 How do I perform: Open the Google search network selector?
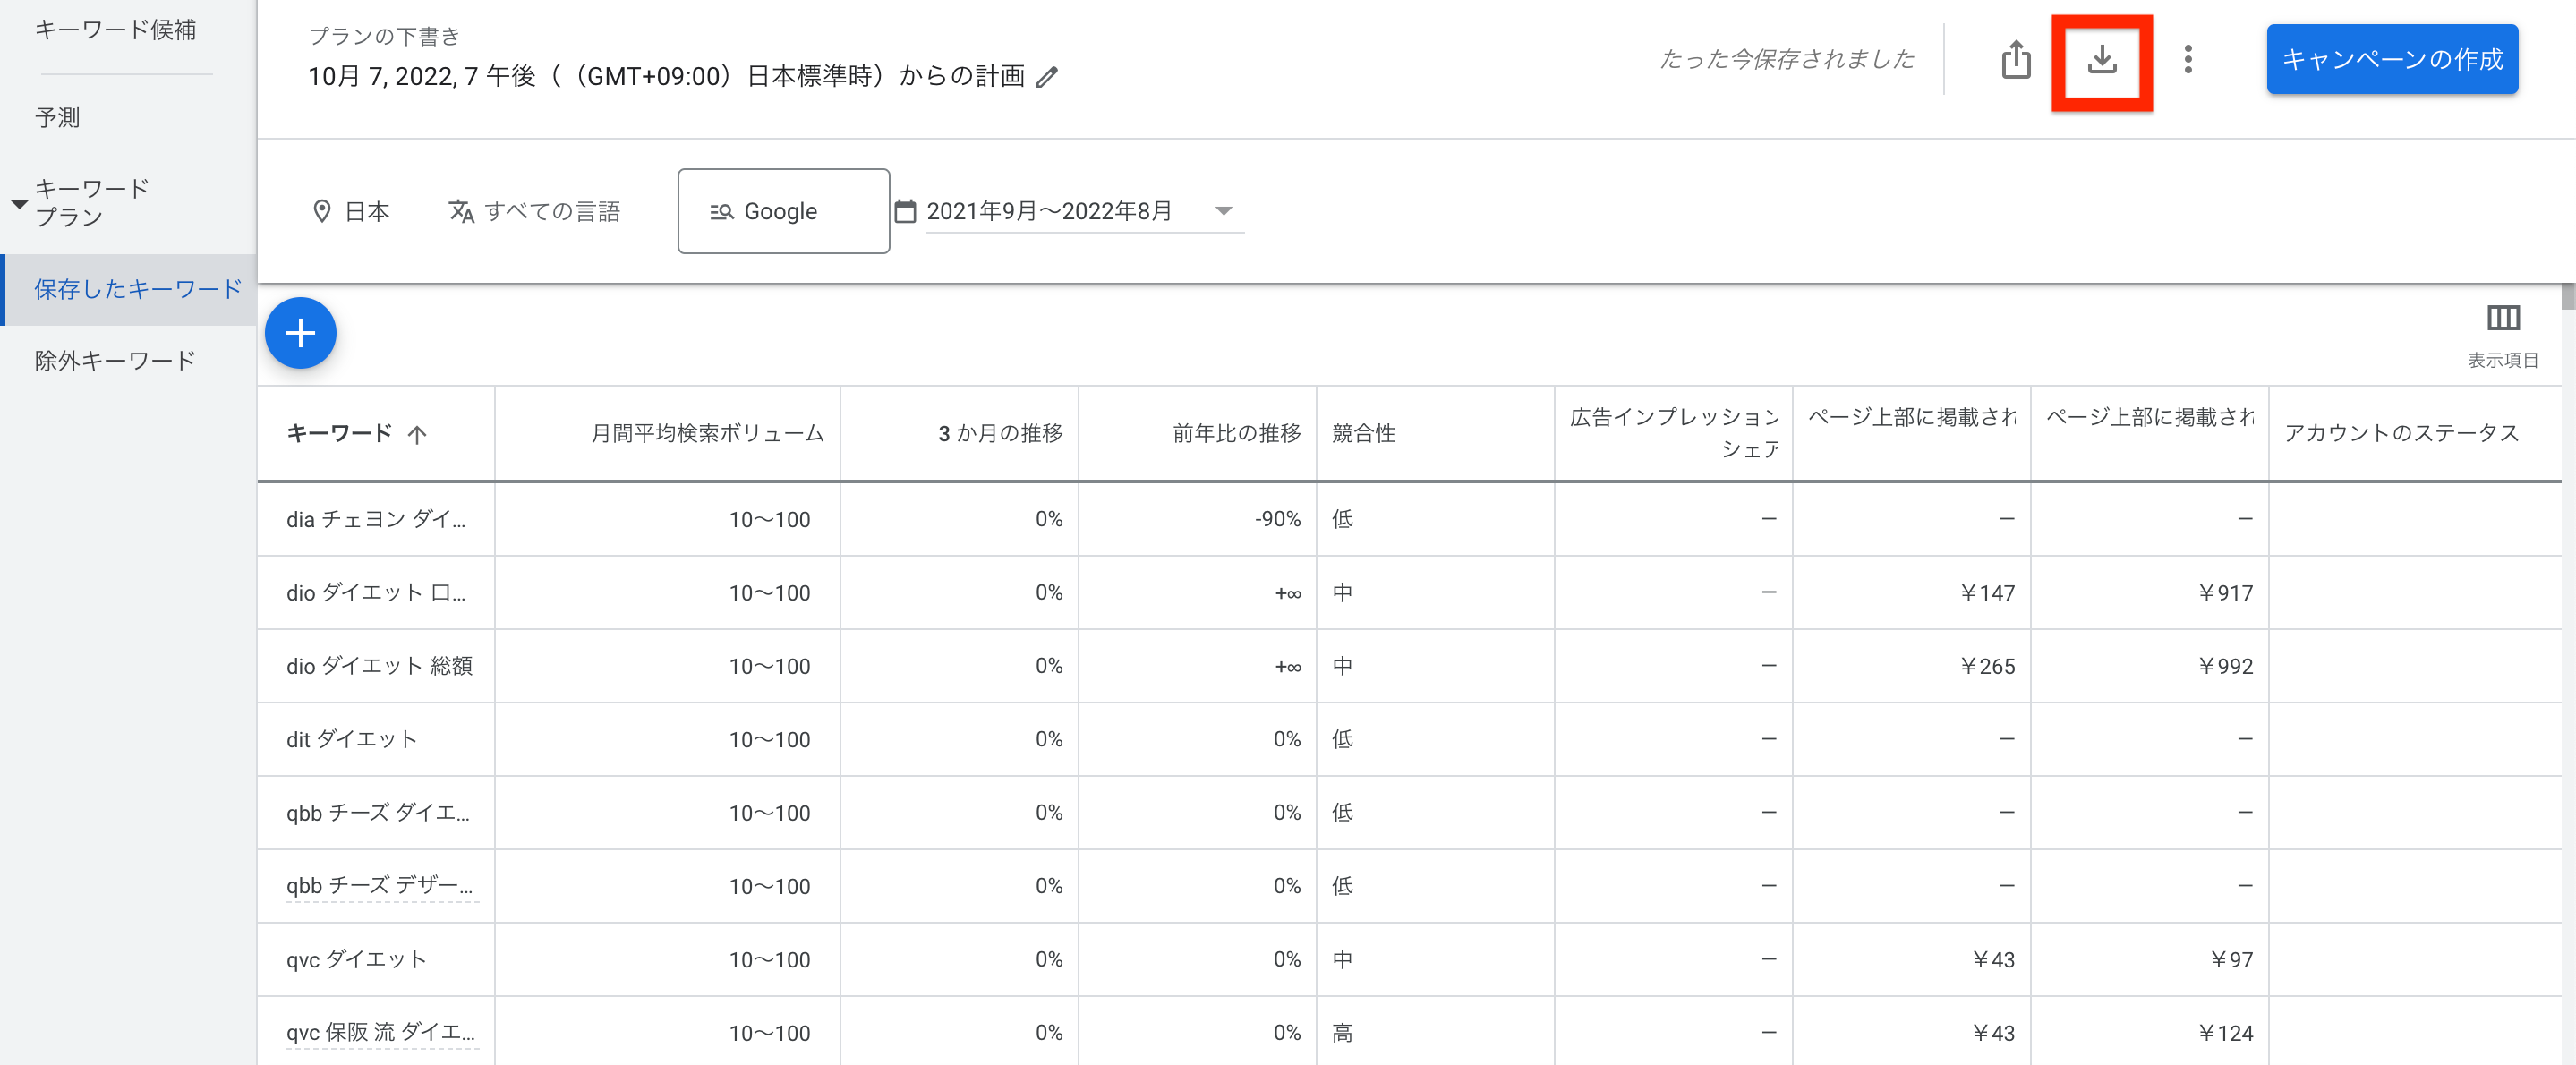(x=783, y=211)
